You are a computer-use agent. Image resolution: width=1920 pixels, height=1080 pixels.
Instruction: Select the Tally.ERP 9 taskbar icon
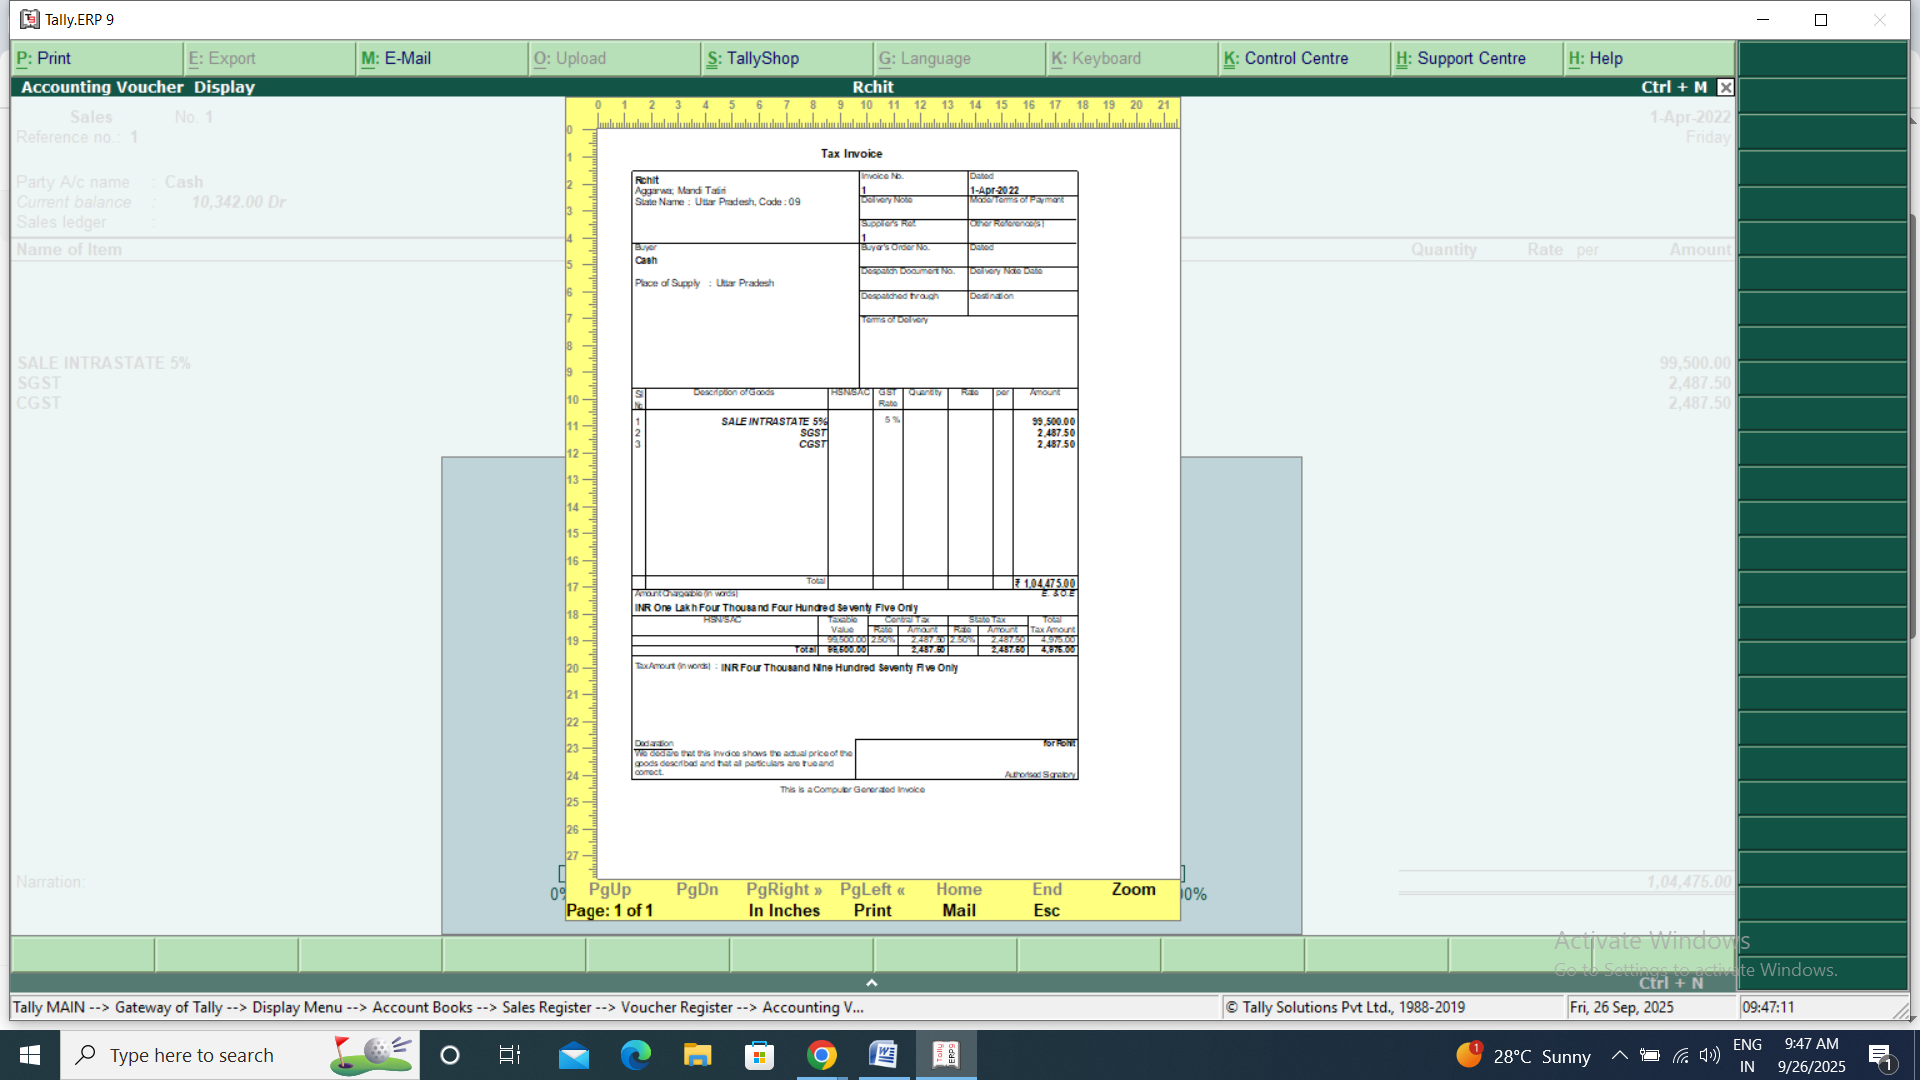[x=947, y=1055]
